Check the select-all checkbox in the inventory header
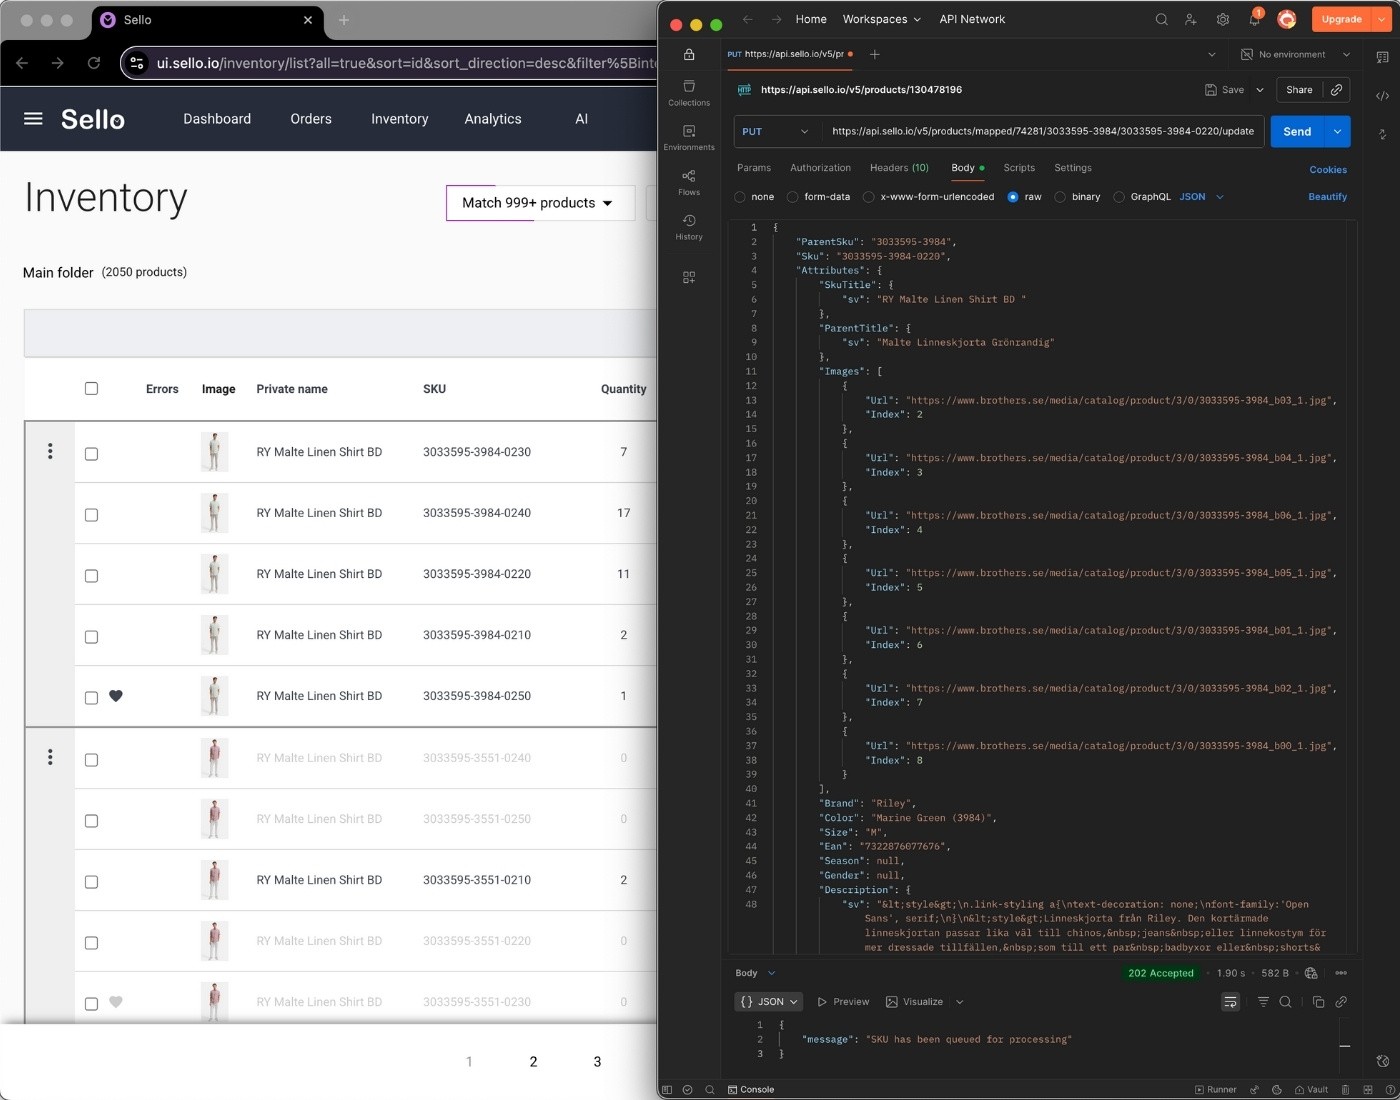1400x1100 pixels. (x=91, y=388)
